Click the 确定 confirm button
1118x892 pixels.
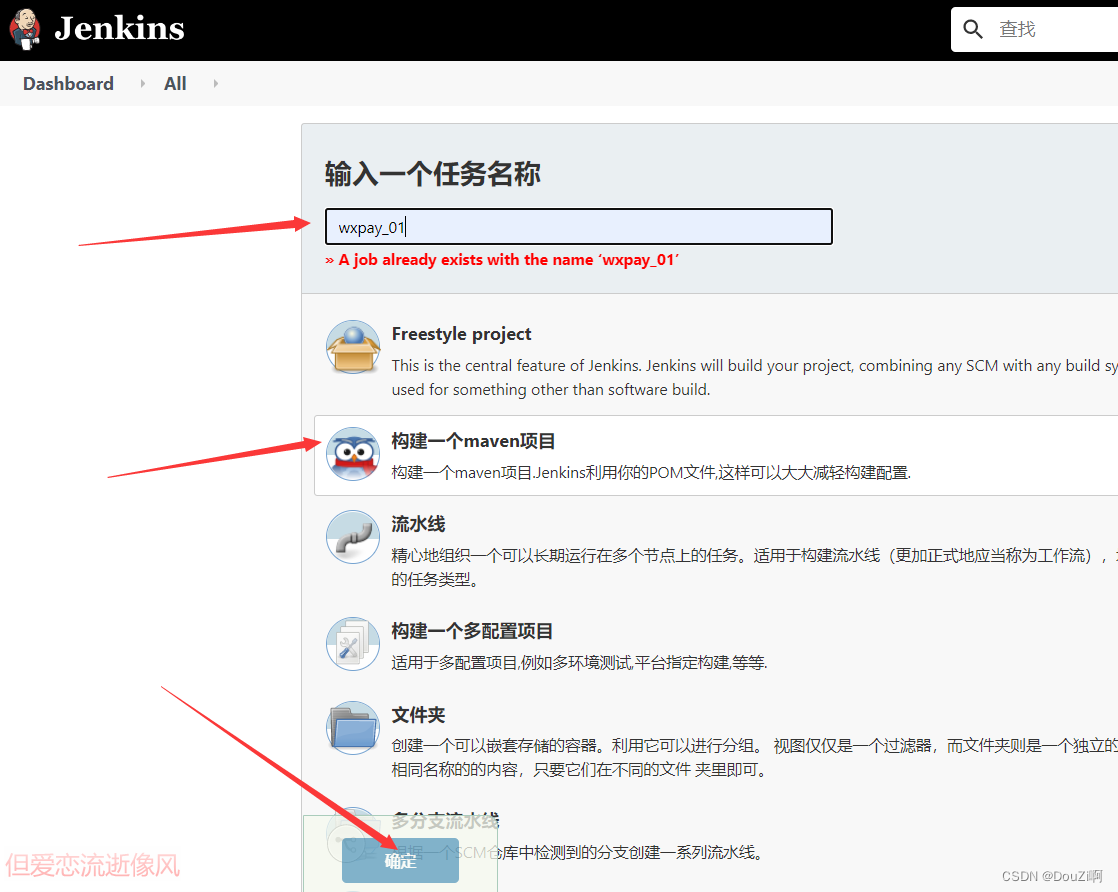click(400, 861)
